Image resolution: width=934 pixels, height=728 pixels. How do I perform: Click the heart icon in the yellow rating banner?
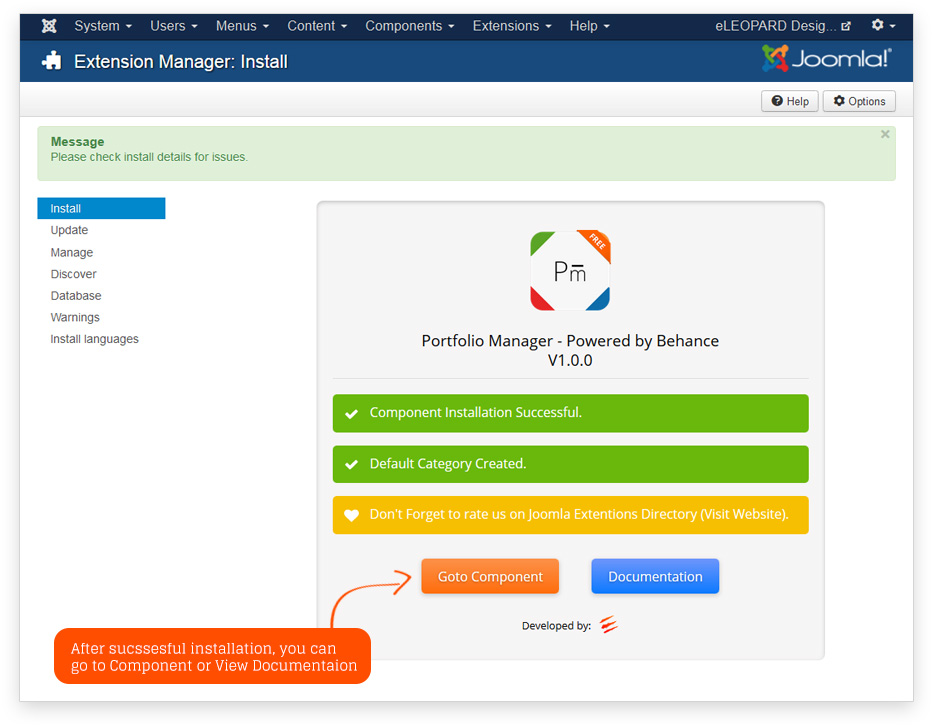(x=351, y=515)
